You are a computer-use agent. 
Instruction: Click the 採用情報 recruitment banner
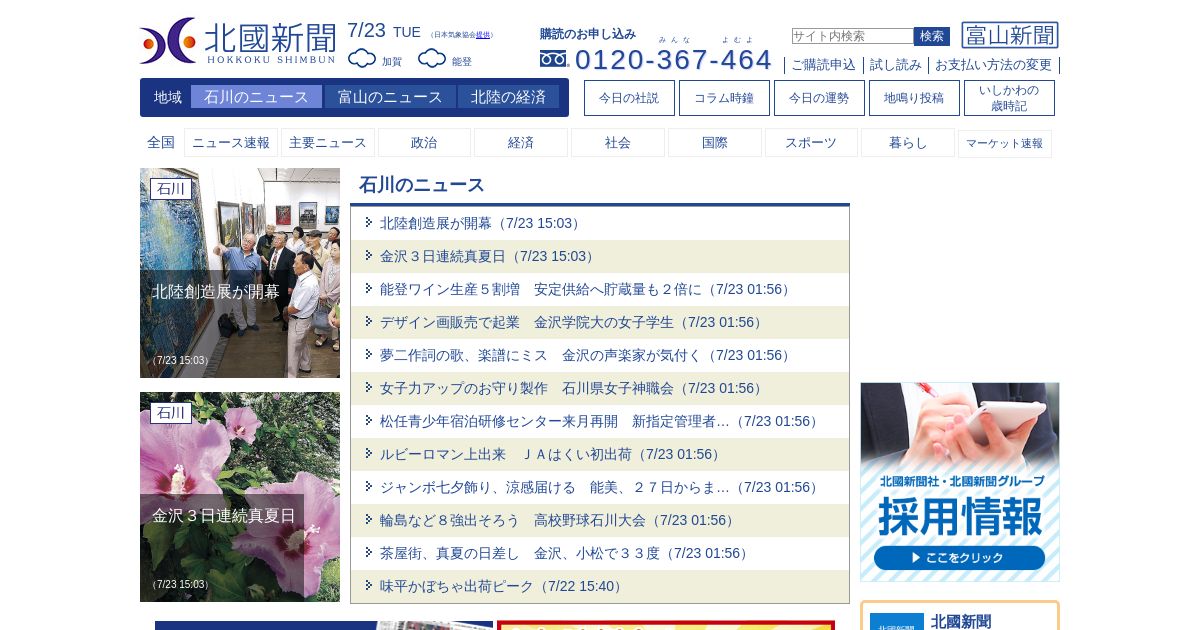[x=960, y=482]
